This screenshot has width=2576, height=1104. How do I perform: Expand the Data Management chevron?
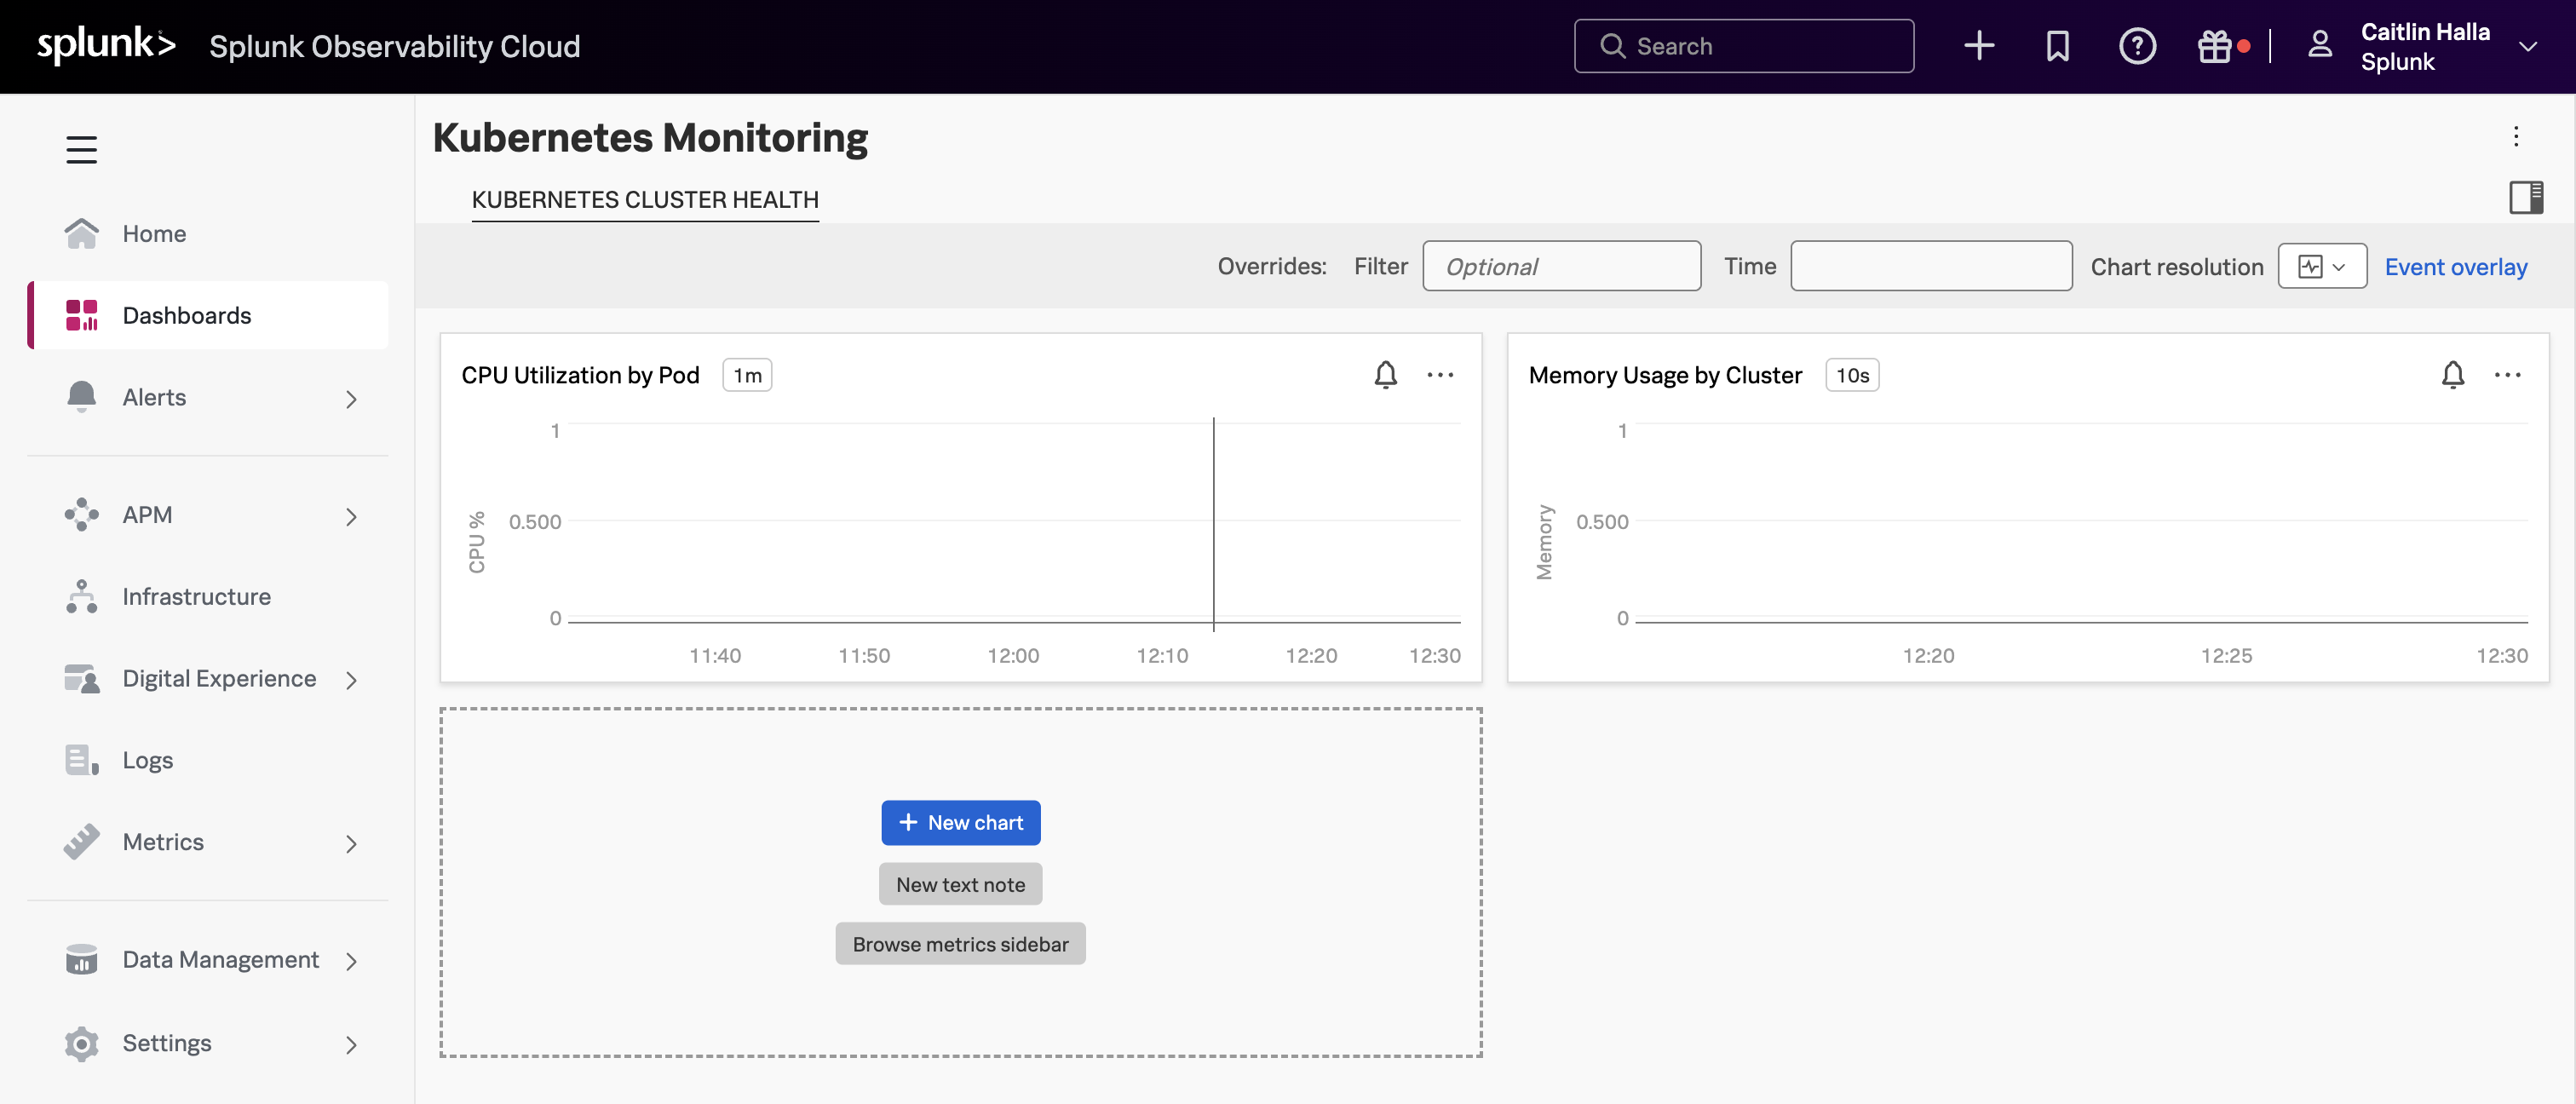[x=351, y=961]
